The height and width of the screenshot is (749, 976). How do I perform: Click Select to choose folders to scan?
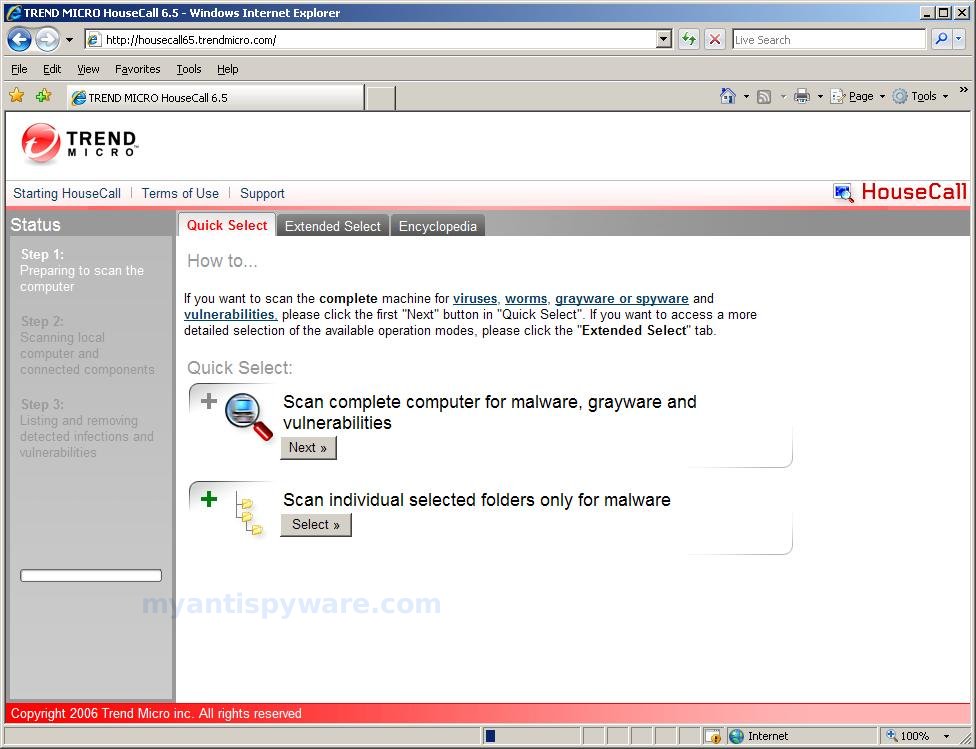(x=316, y=525)
